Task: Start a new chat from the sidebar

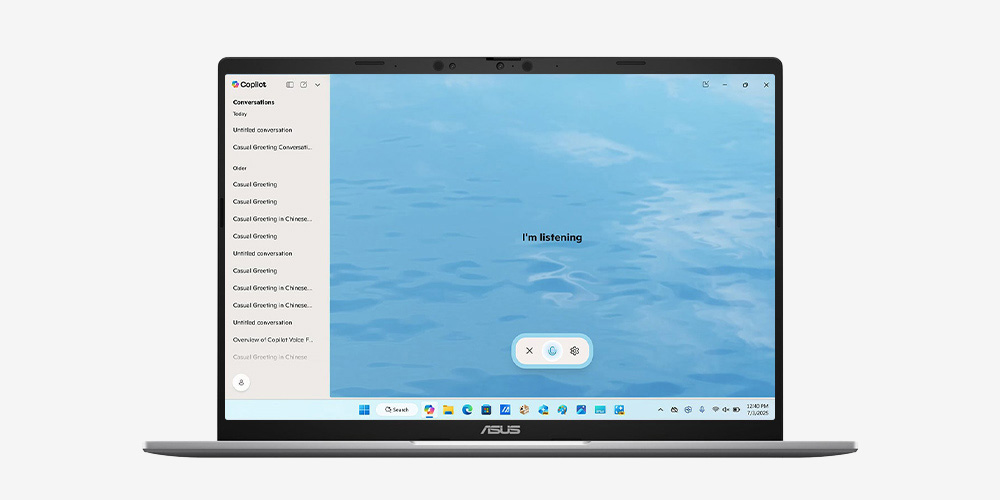Action: pyautogui.click(x=304, y=85)
